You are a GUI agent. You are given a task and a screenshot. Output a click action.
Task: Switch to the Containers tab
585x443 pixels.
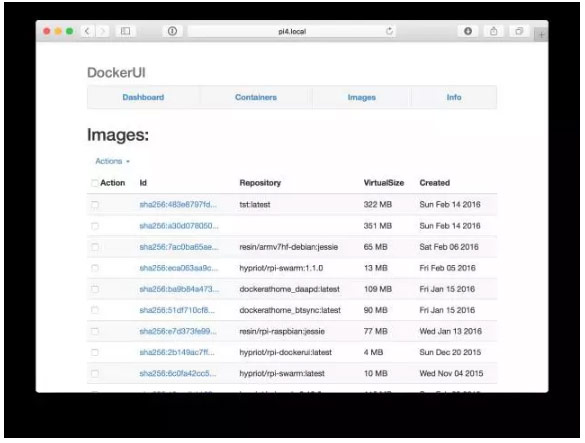tap(256, 97)
